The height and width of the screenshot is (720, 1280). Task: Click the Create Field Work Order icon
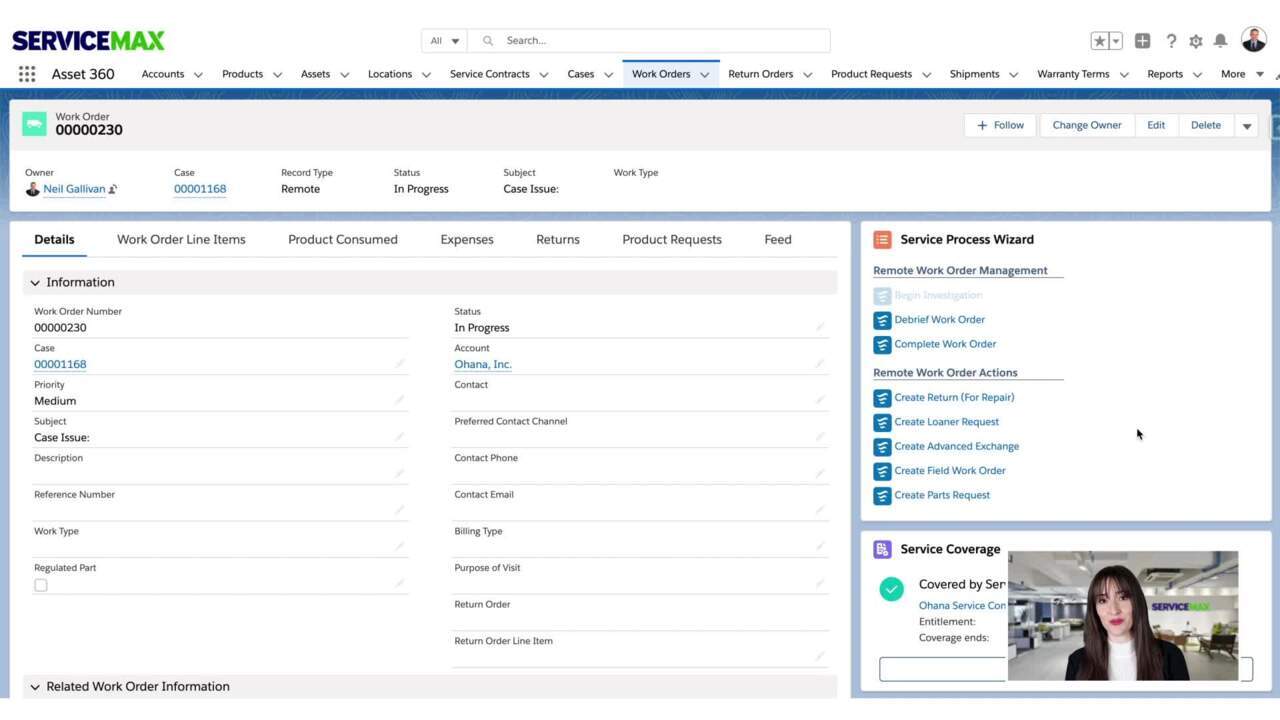click(882, 471)
